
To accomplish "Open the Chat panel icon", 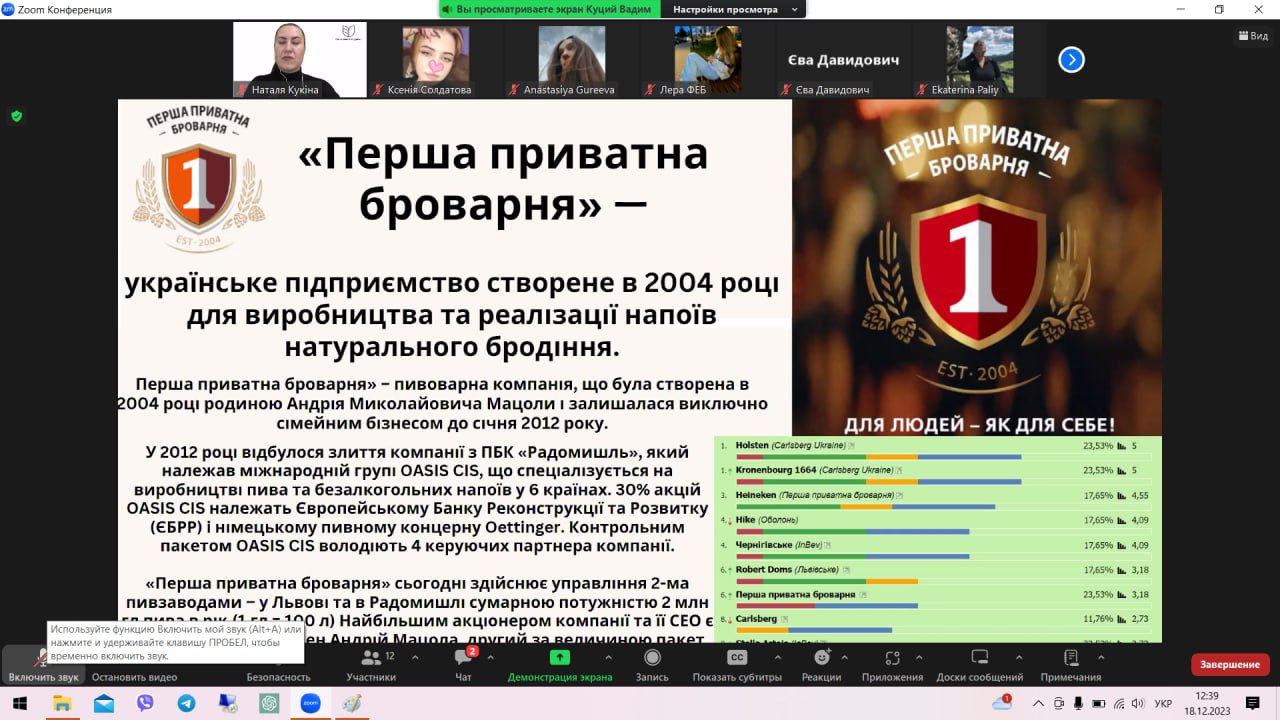I will [x=463, y=658].
